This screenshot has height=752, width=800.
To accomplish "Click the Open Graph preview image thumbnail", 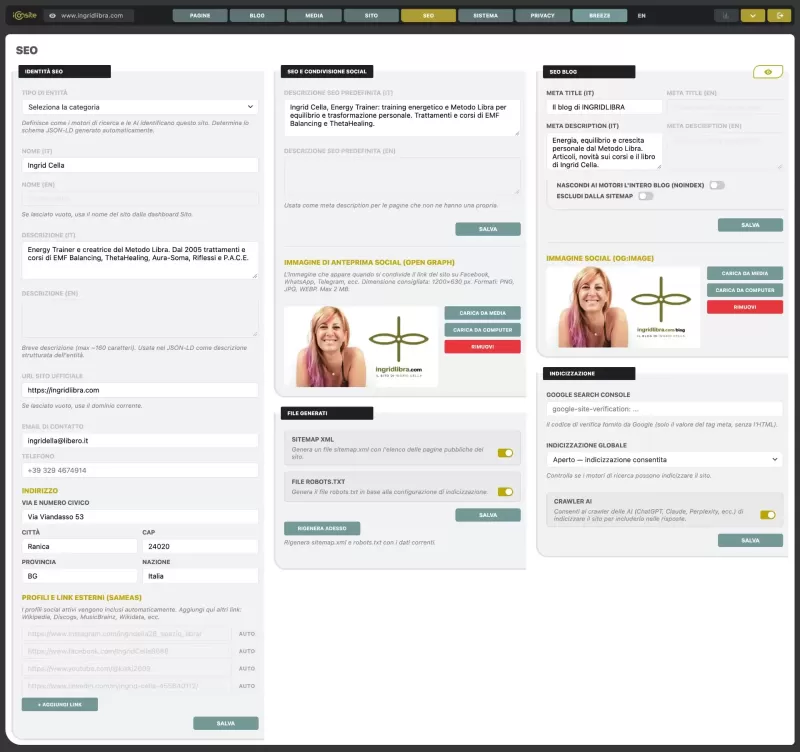I will point(361,346).
